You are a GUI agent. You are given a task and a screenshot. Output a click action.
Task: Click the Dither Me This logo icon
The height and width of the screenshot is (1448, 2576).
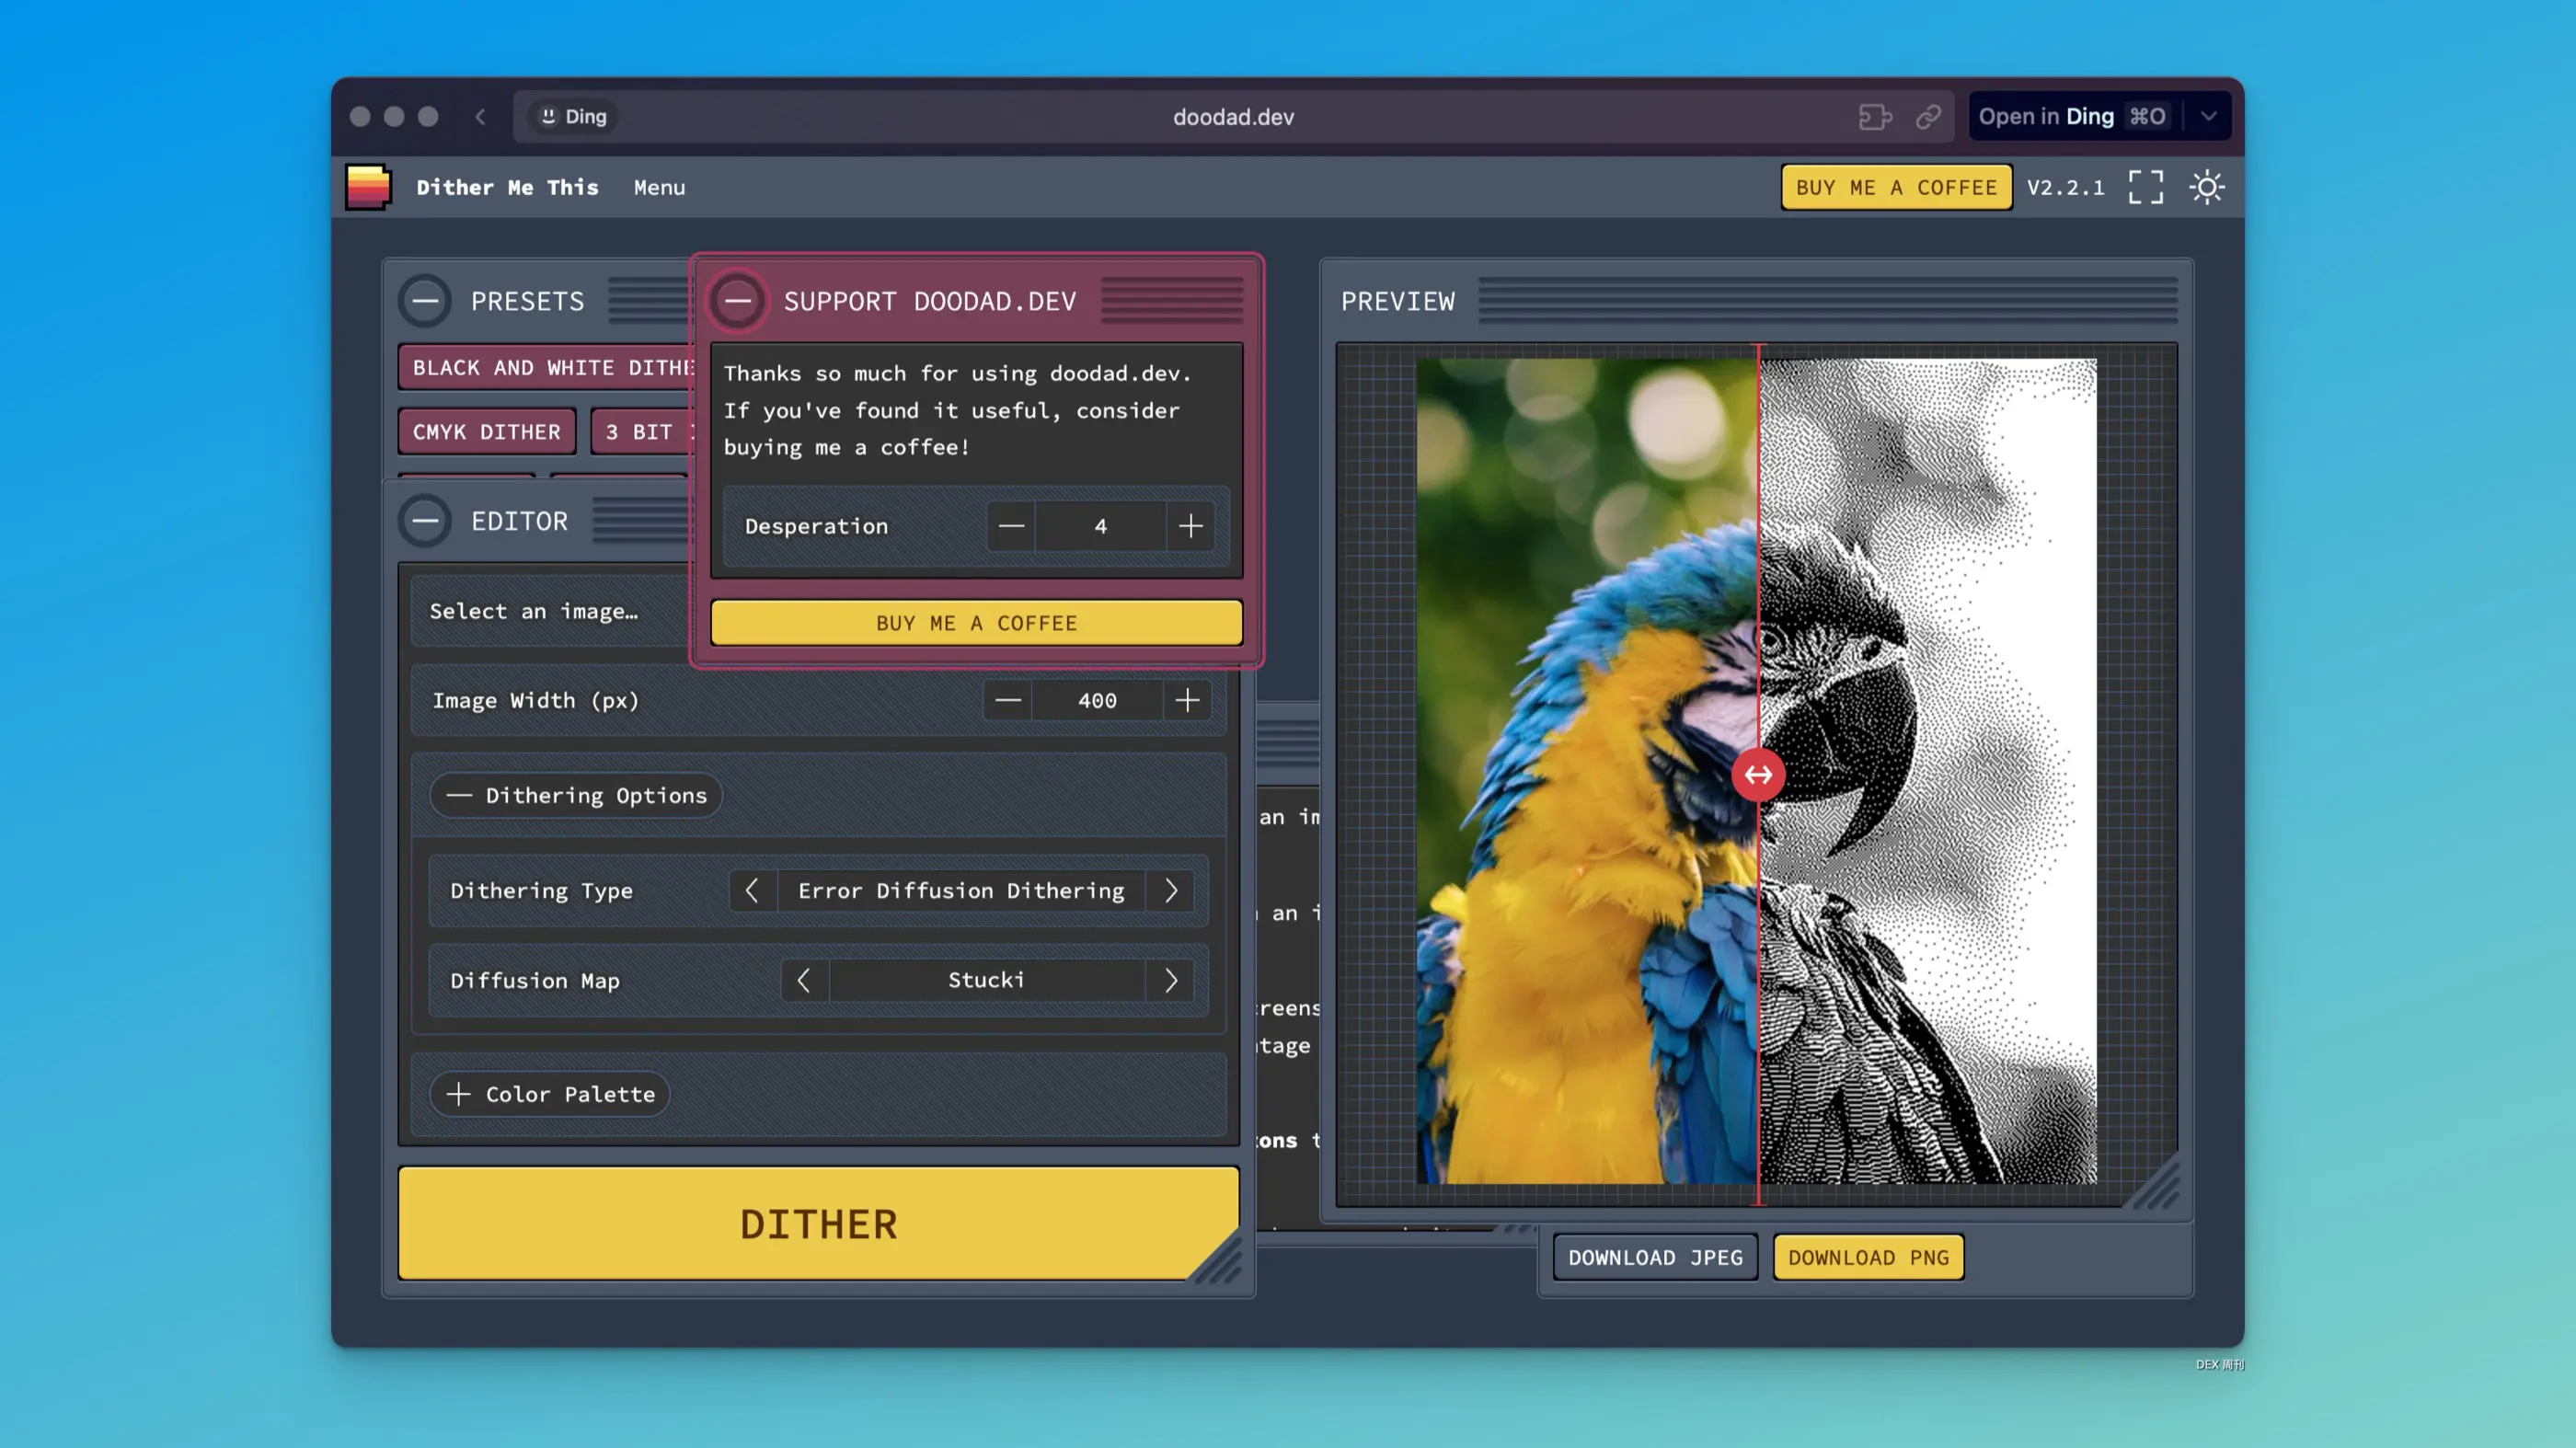tap(368, 187)
